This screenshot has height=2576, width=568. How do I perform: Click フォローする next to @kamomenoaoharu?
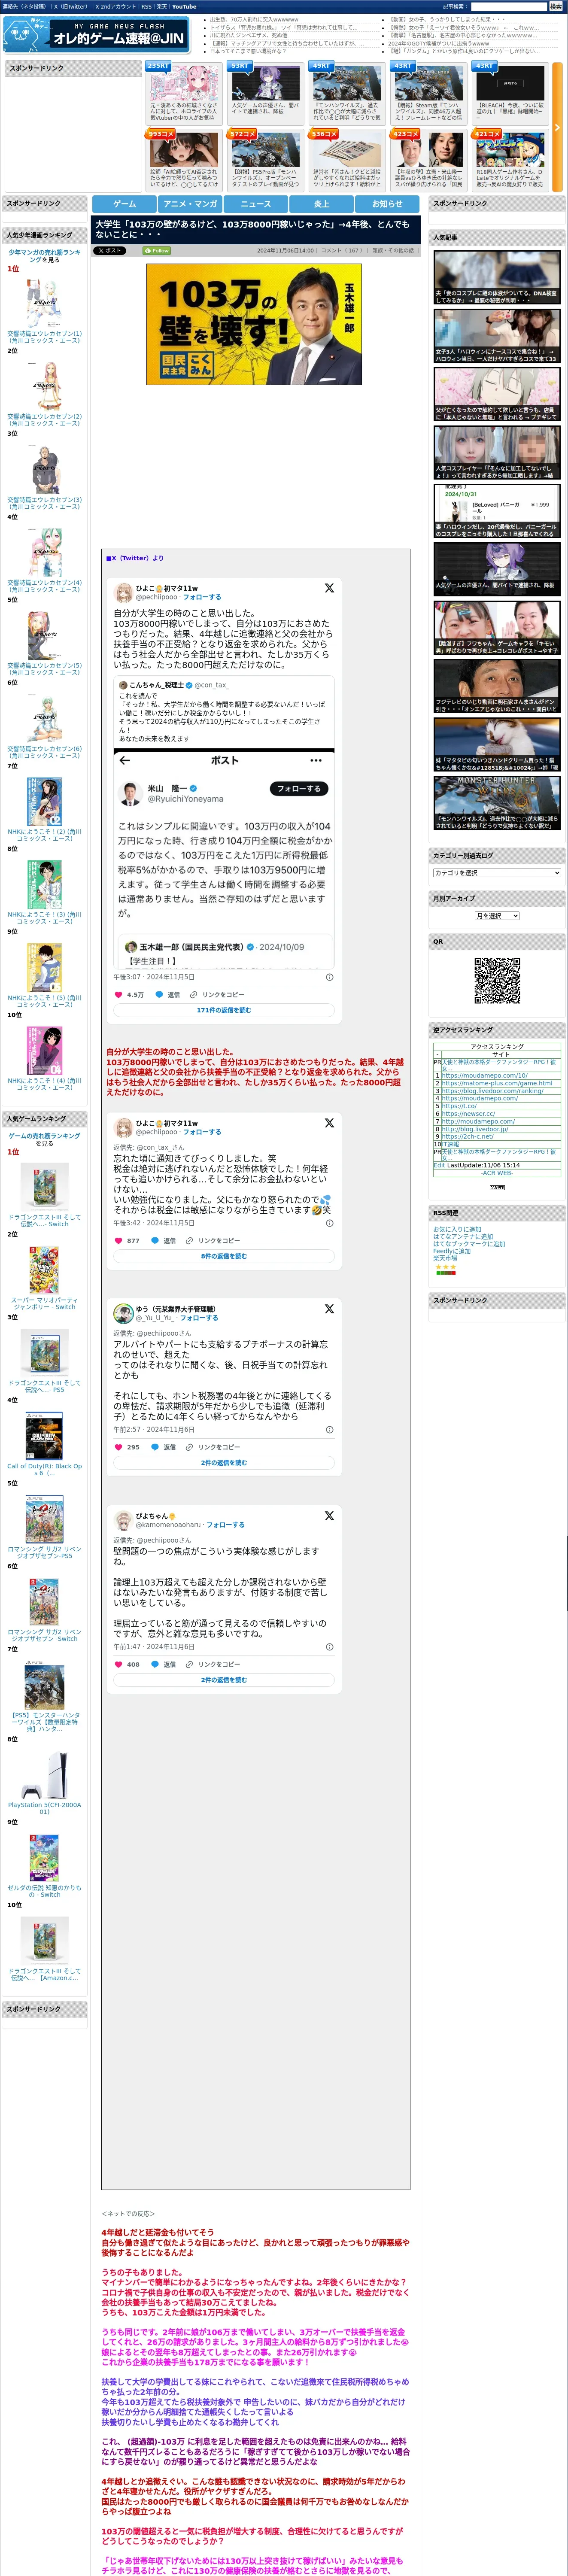[225, 1525]
